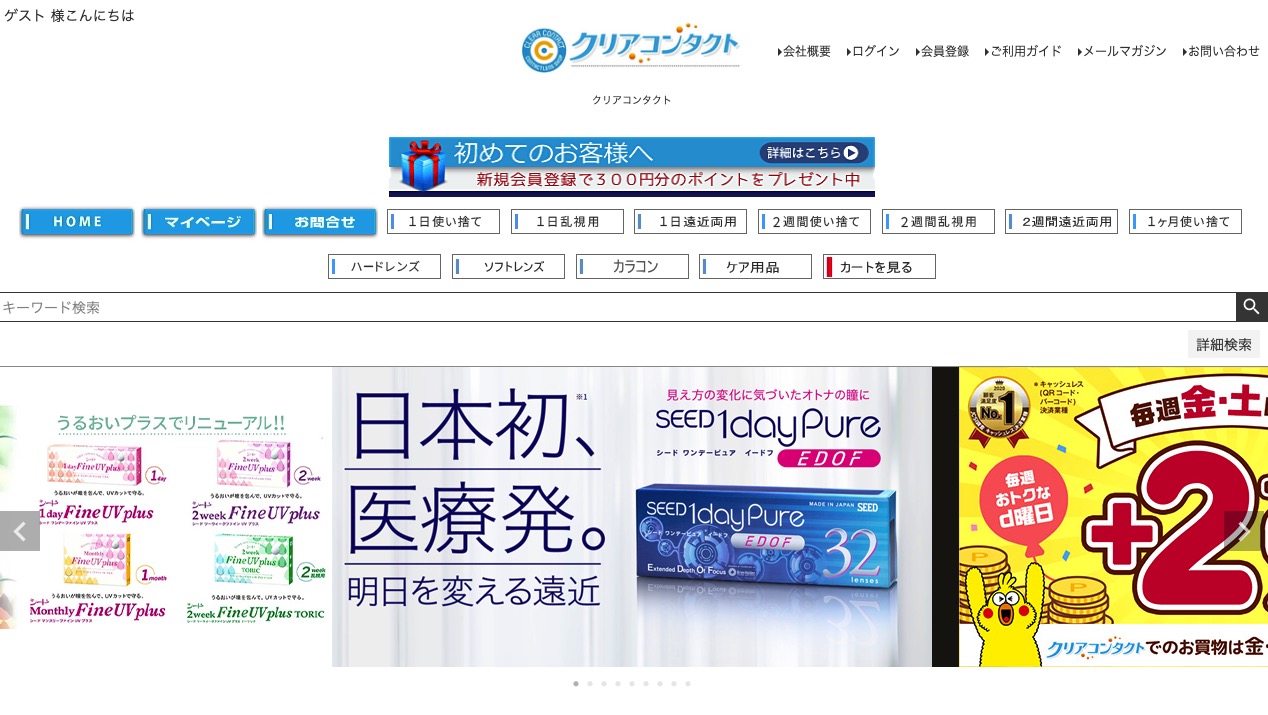
Task: Open the ケア用品 category
Action: (755, 267)
